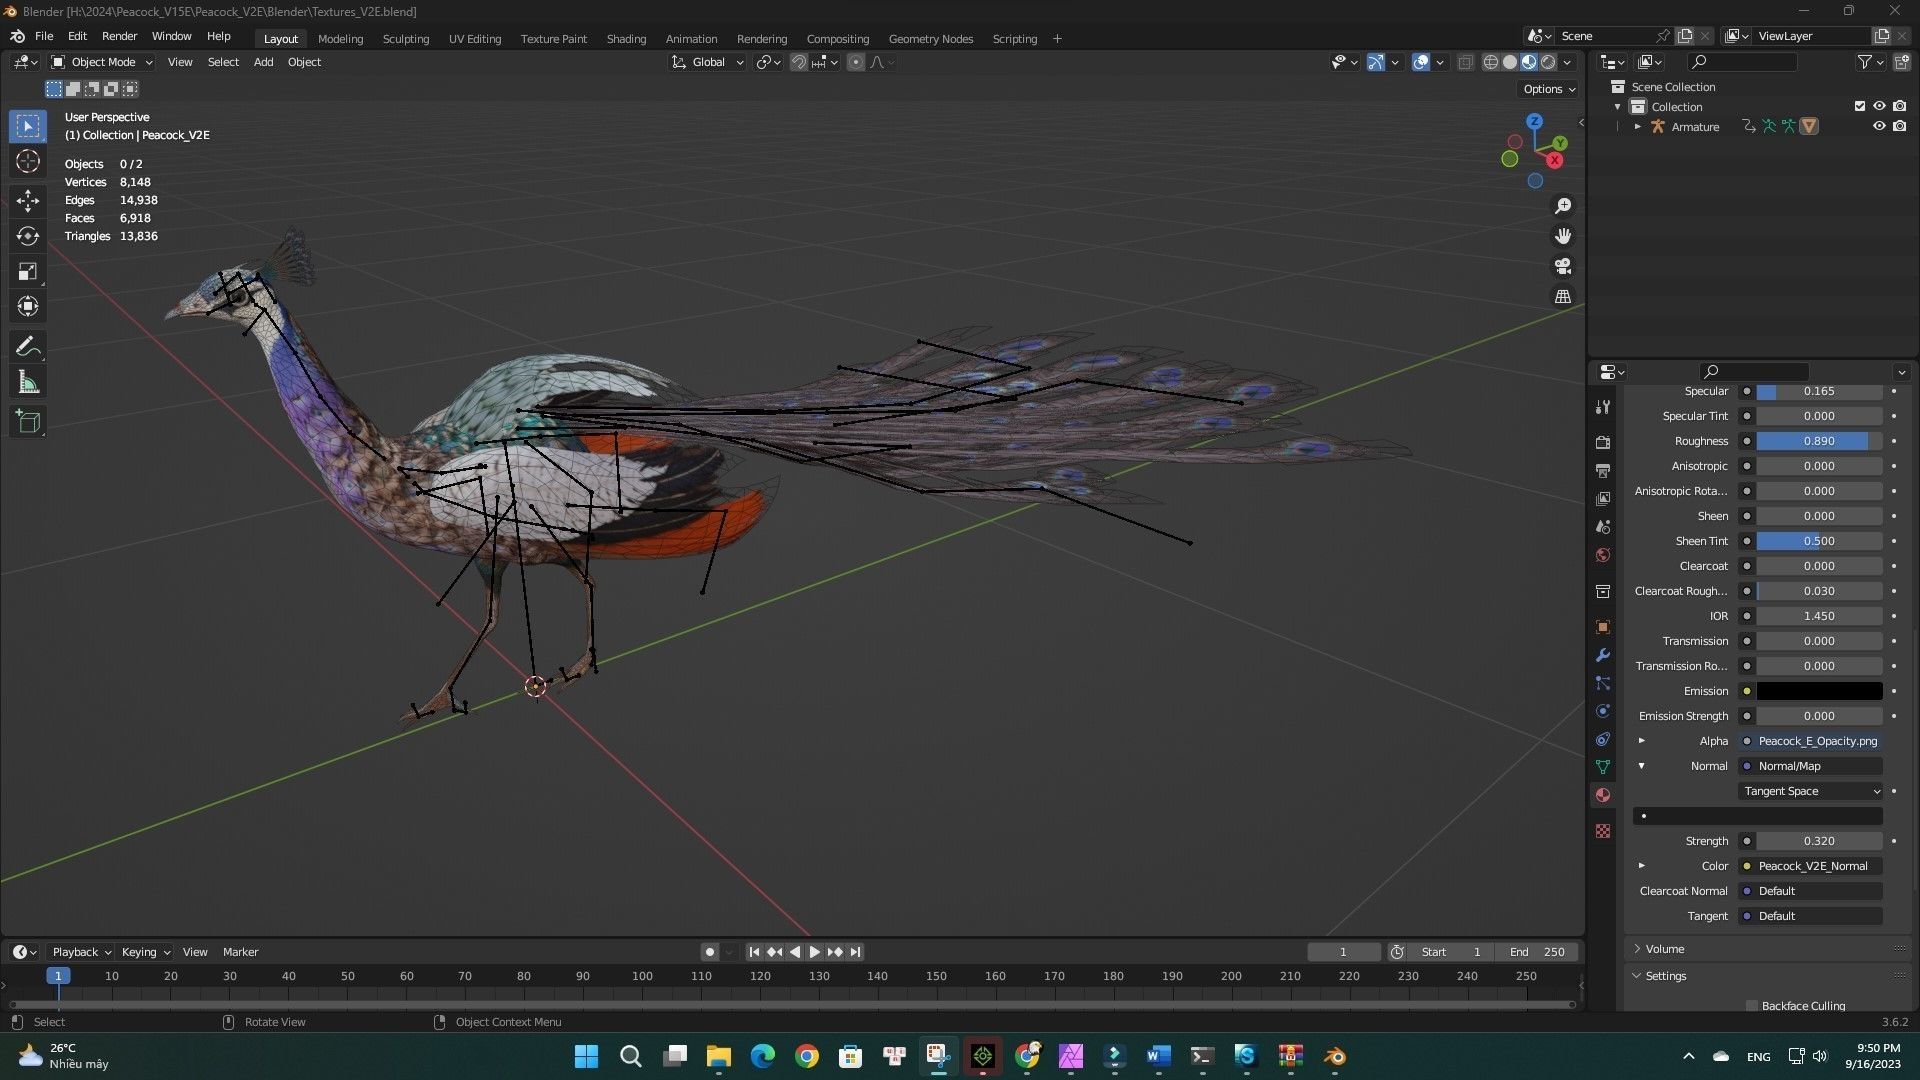Open the File menu
The height and width of the screenshot is (1080, 1920).
(x=44, y=36)
